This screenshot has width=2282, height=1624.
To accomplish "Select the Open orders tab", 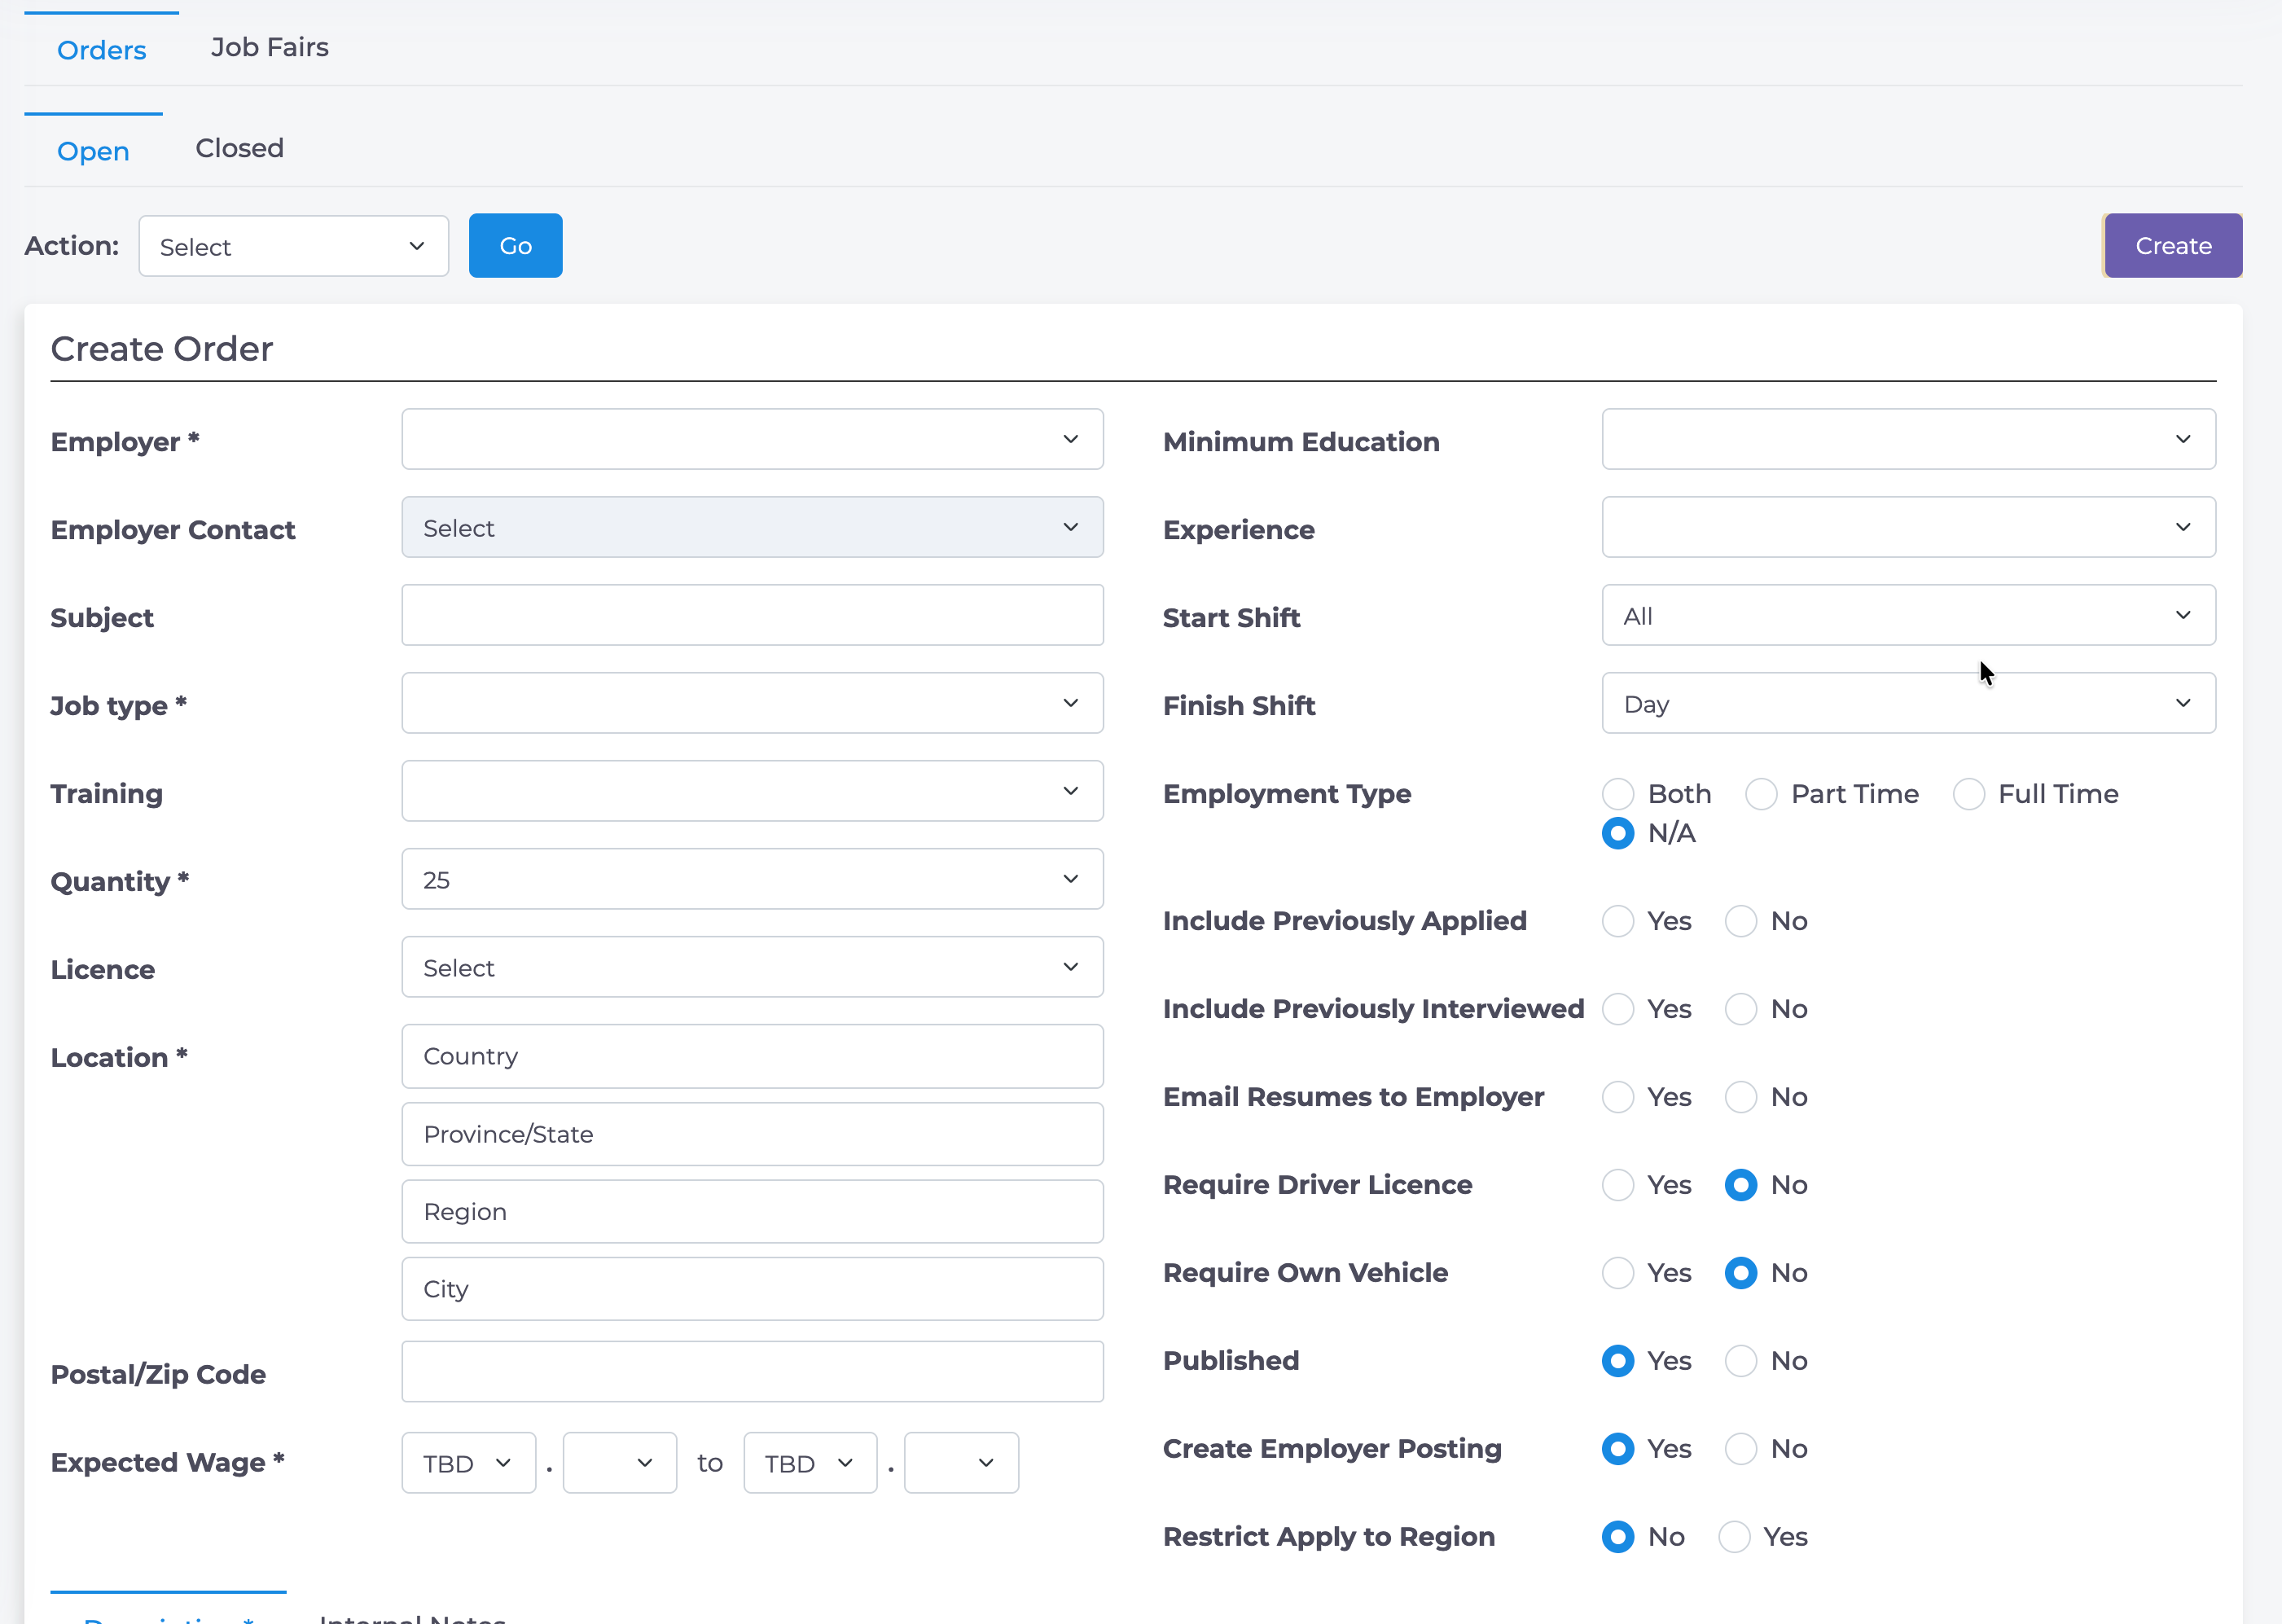I will 93,151.
